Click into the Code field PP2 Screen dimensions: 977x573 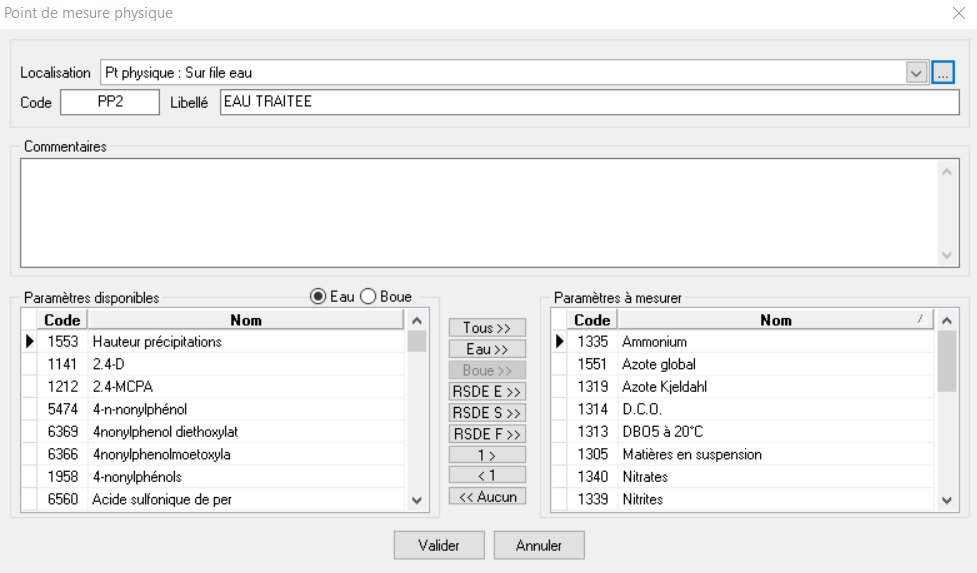[x=110, y=102]
